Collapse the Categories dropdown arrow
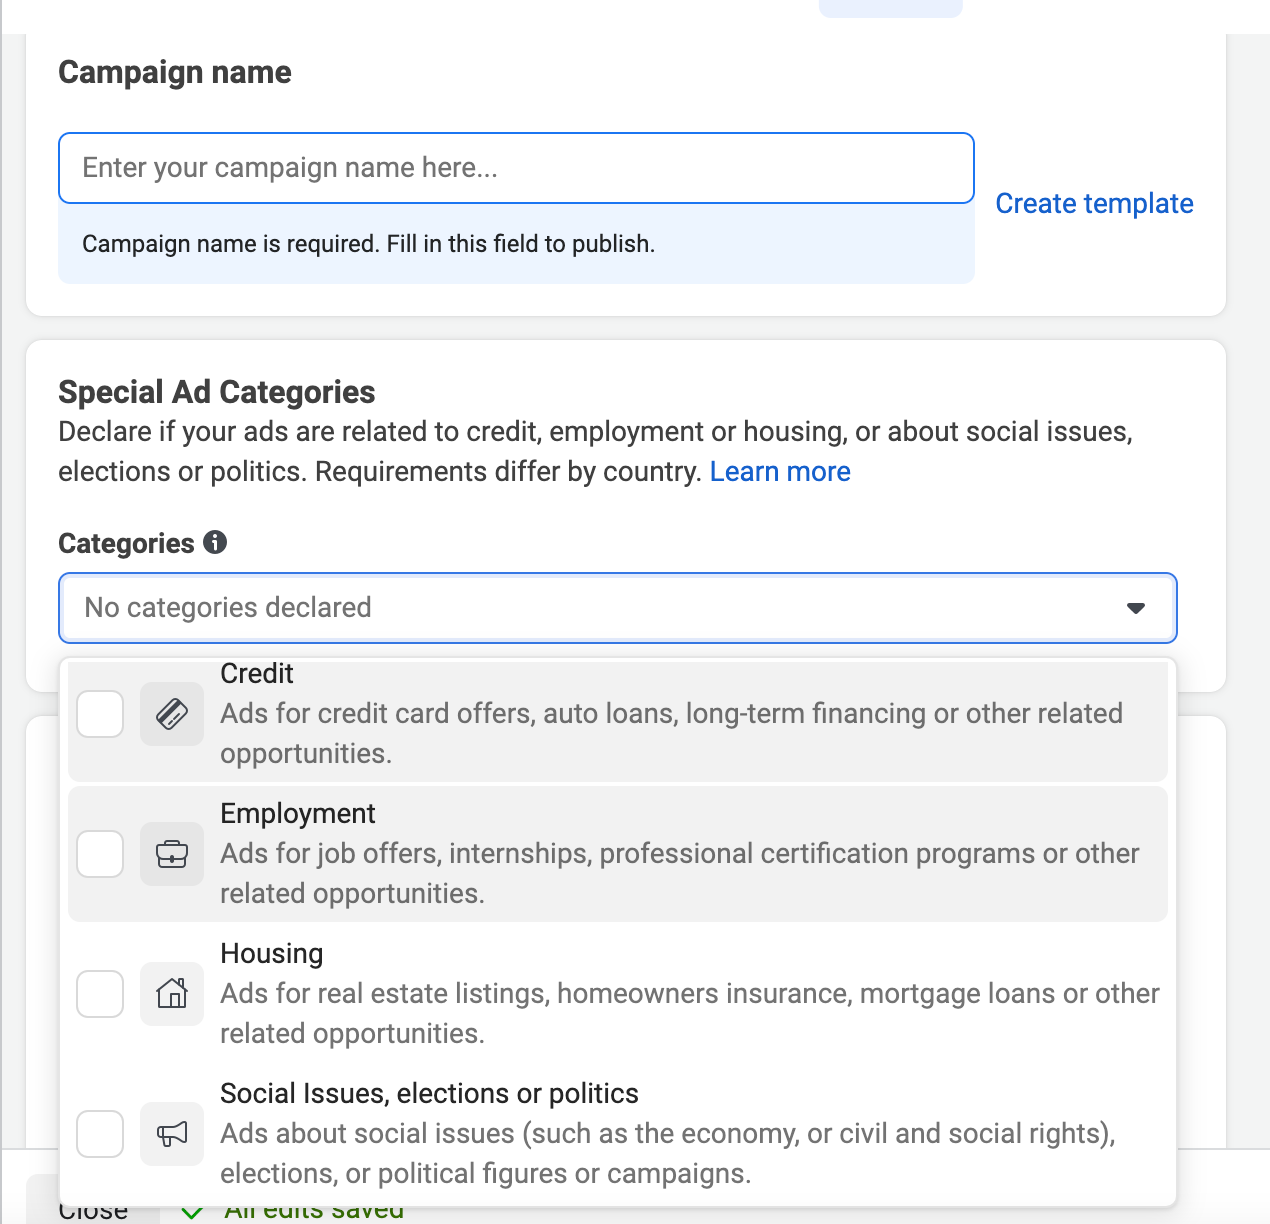This screenshot has height=1224, width=1270. click(1136, 608)
